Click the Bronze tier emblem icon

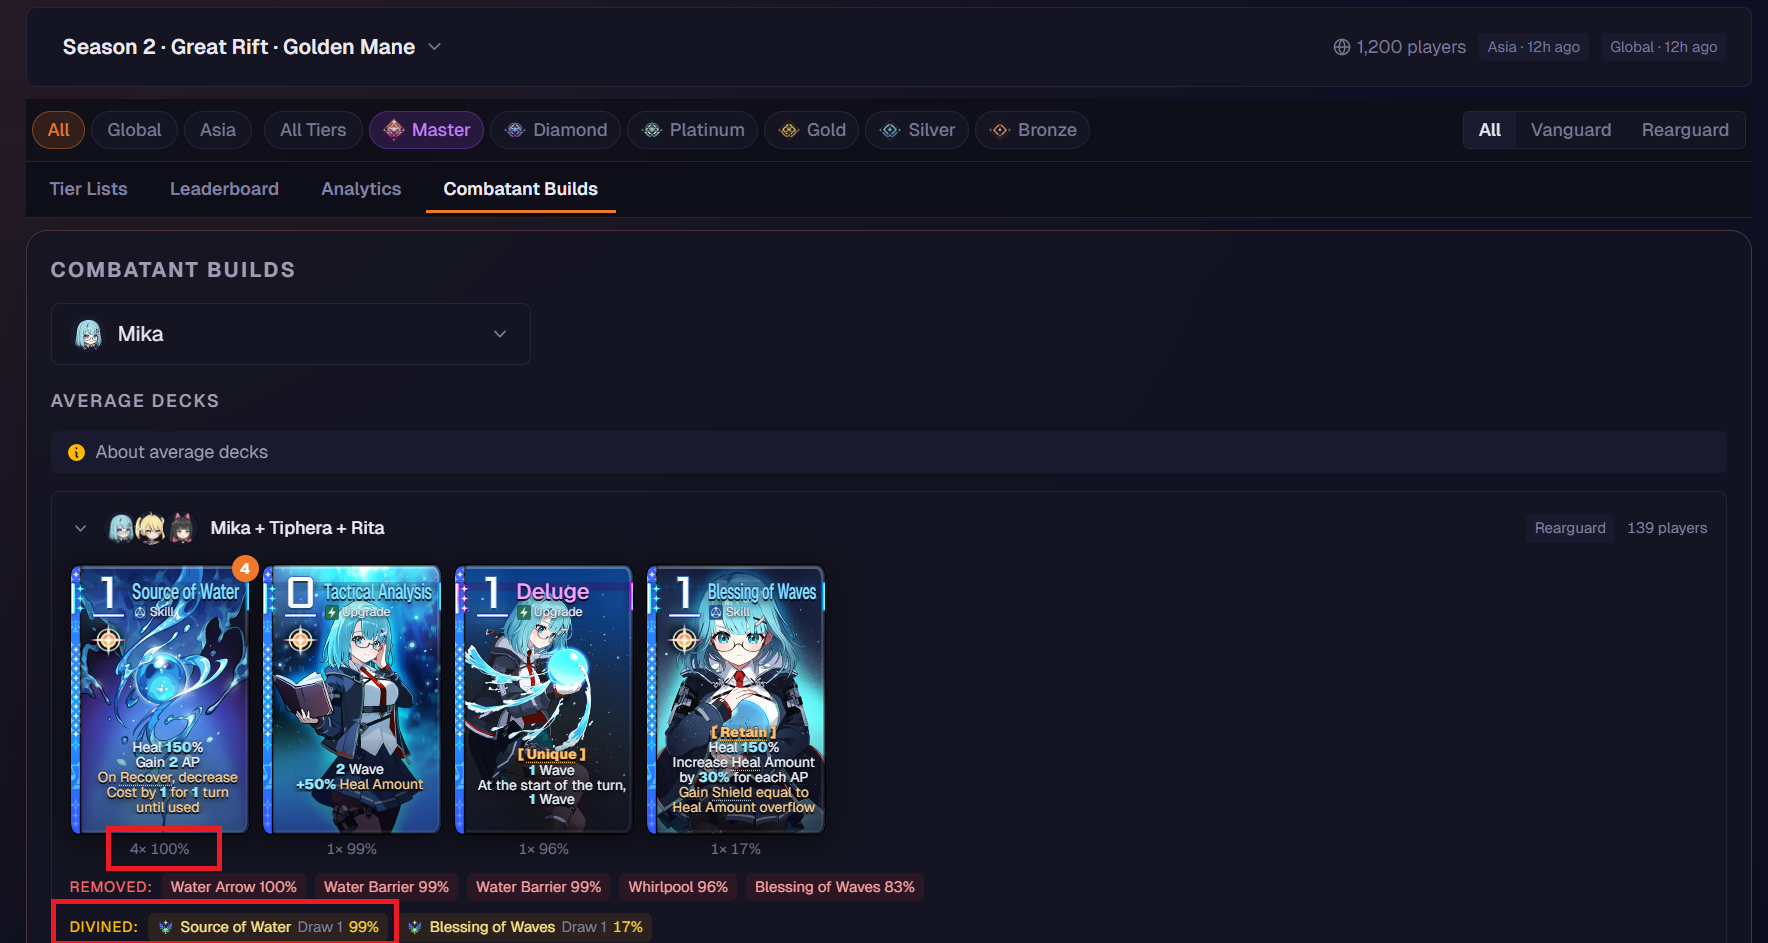click(1000, 130)
